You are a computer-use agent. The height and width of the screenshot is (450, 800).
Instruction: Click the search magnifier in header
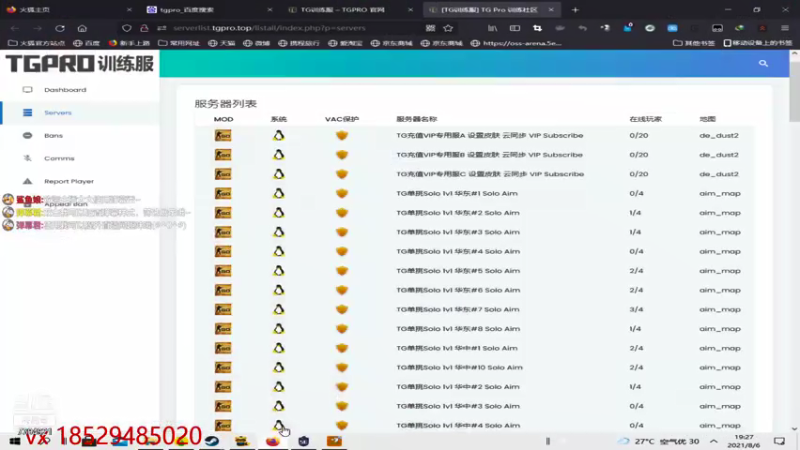(763, 63)
